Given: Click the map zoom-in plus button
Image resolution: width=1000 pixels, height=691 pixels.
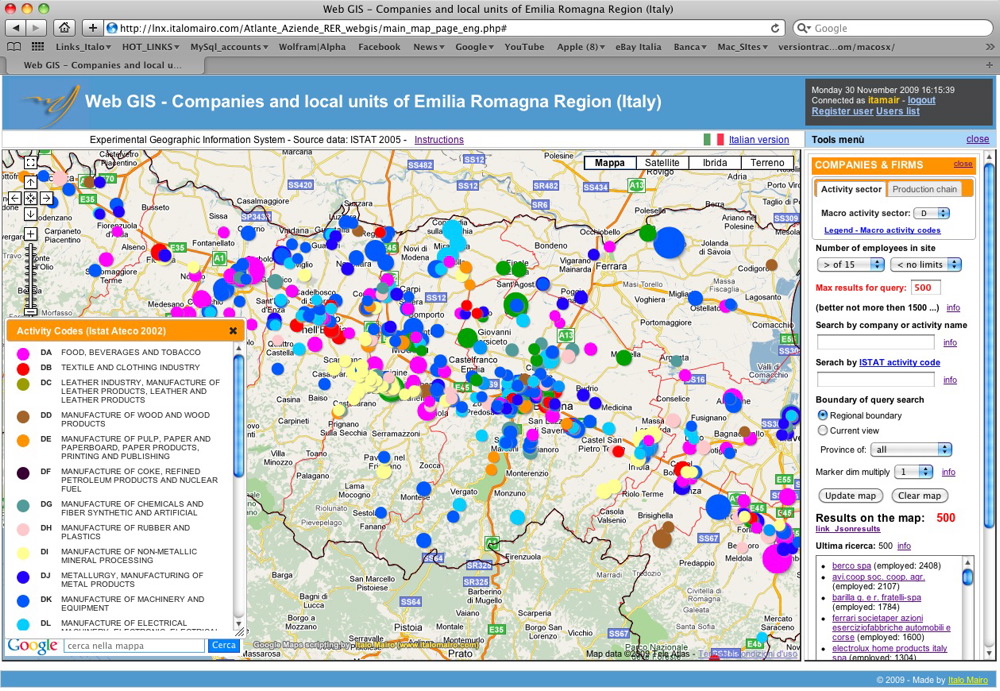Looking at the screenshot, I should [31, 234].
